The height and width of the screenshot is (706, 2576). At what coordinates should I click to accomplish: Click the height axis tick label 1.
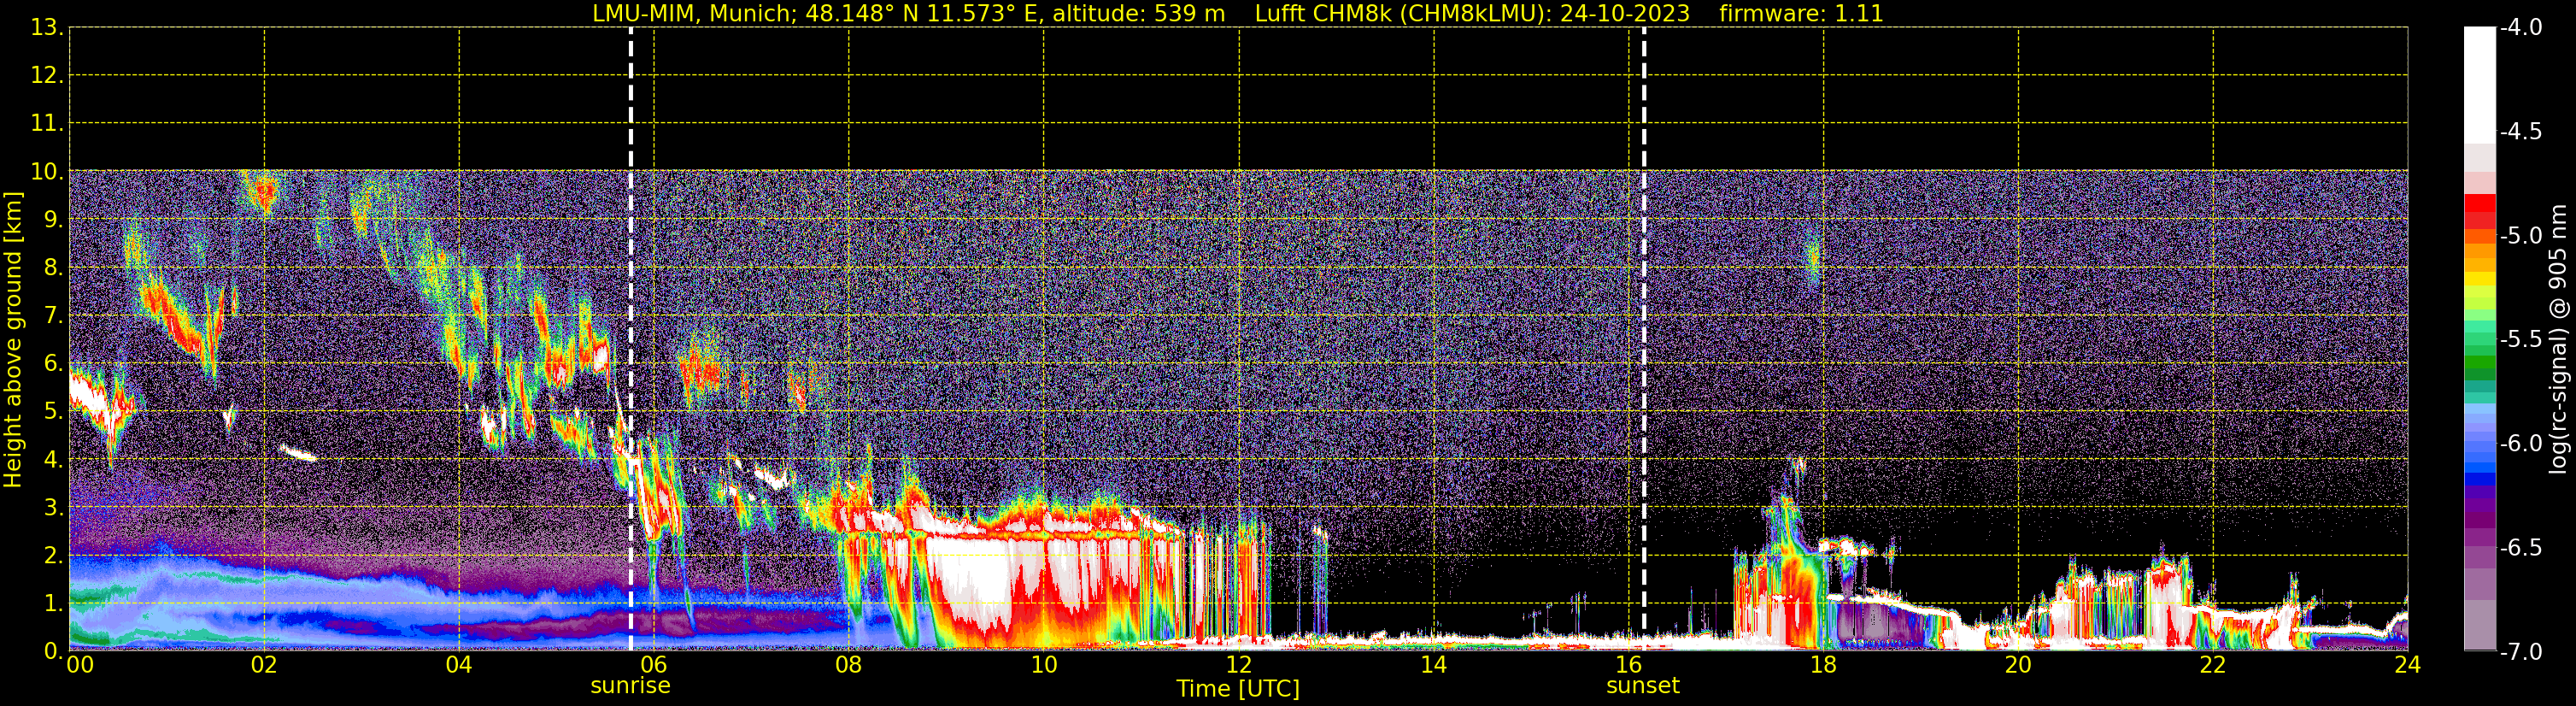[x=52, y=604]
